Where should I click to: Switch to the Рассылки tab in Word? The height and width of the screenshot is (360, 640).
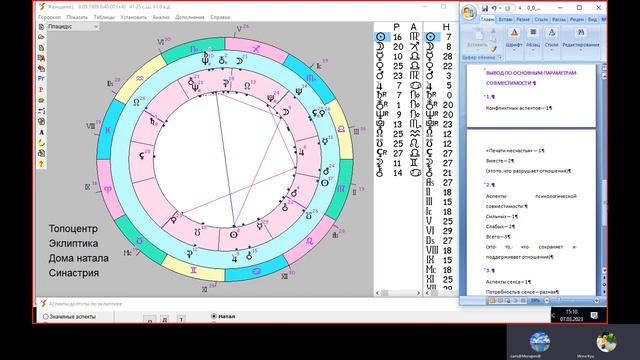[559, 20]
